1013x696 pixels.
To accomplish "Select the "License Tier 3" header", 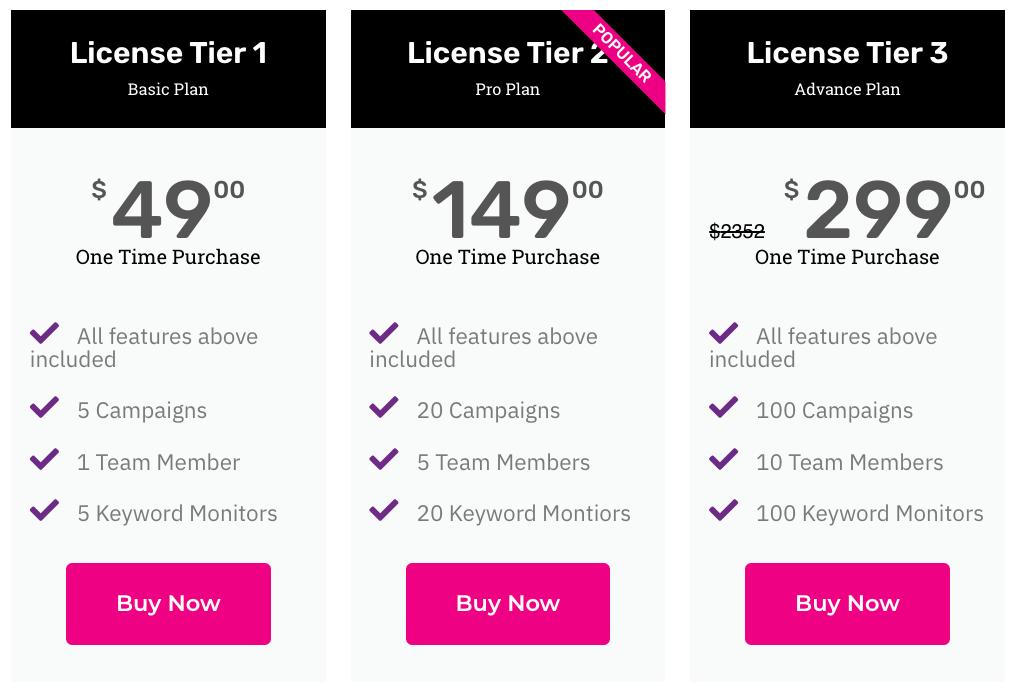I will click(847, 52).
